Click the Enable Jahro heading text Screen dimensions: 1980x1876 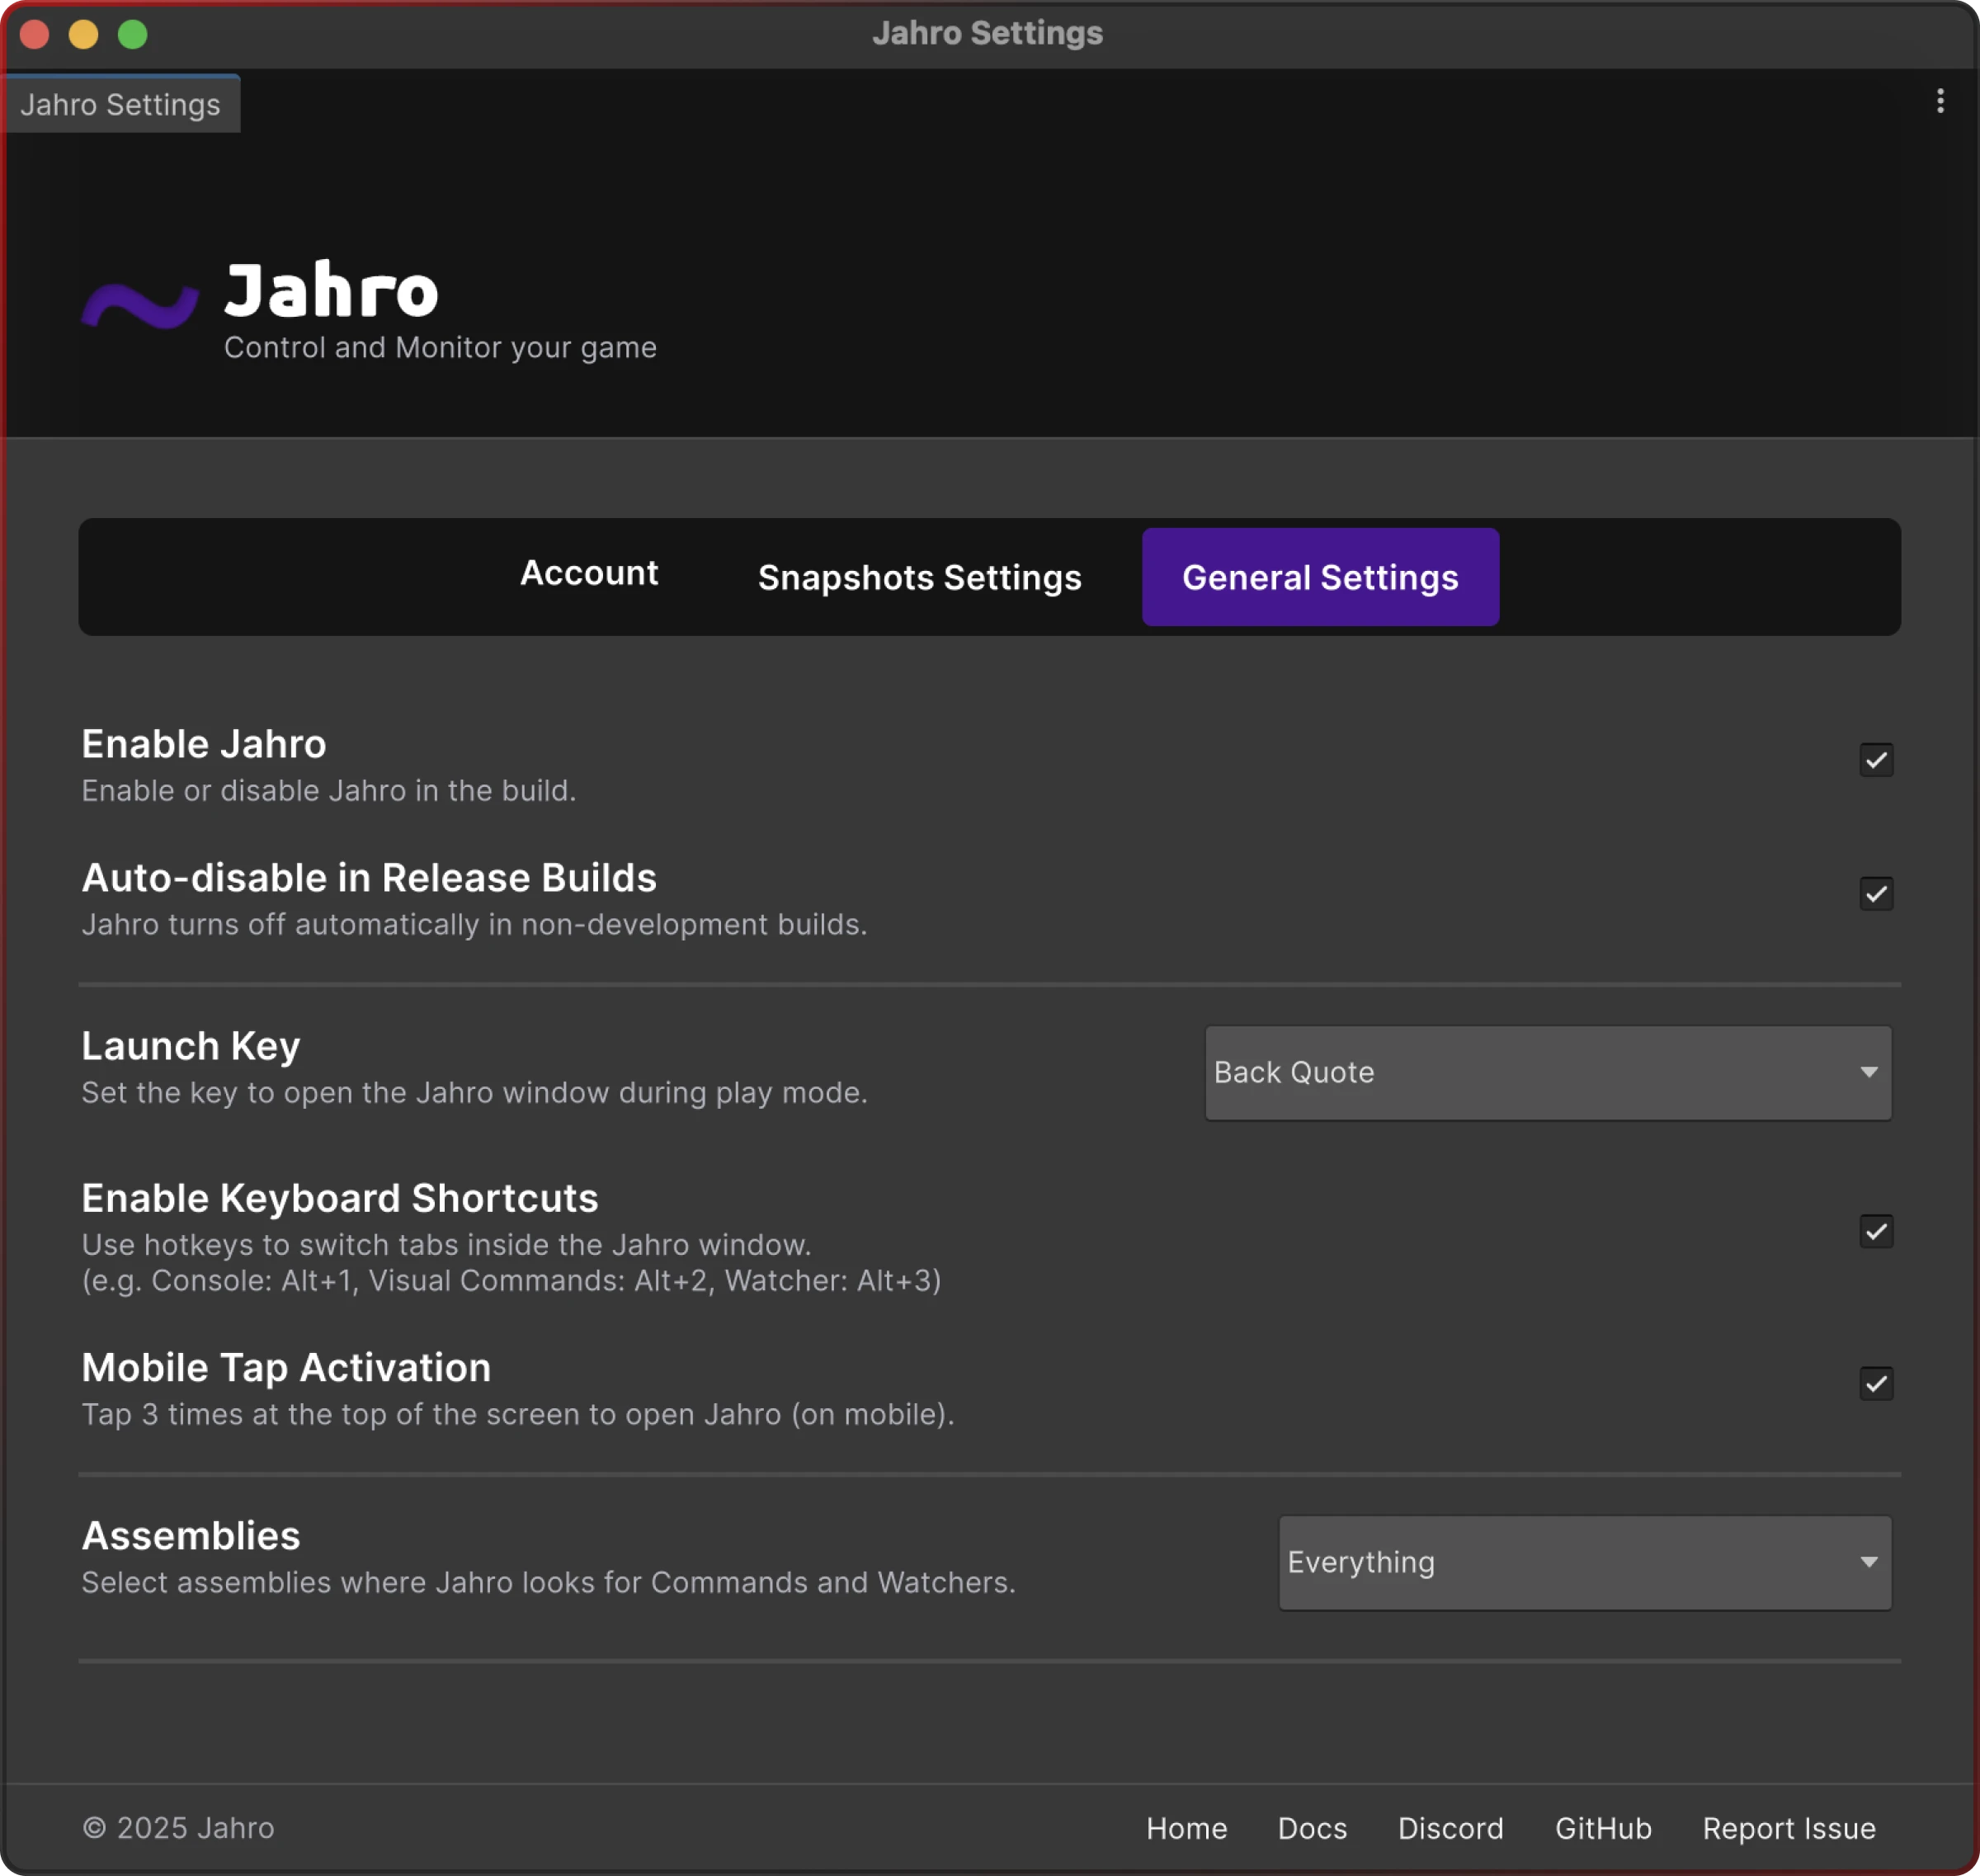(204, 744)
